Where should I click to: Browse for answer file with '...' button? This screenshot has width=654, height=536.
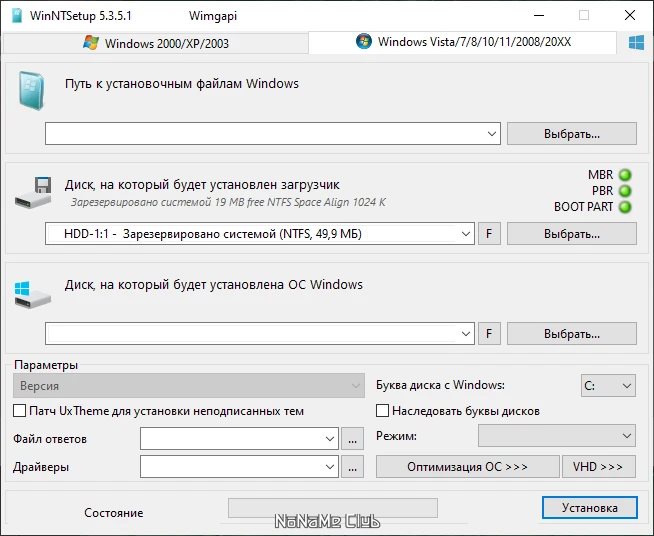point(352,439)
